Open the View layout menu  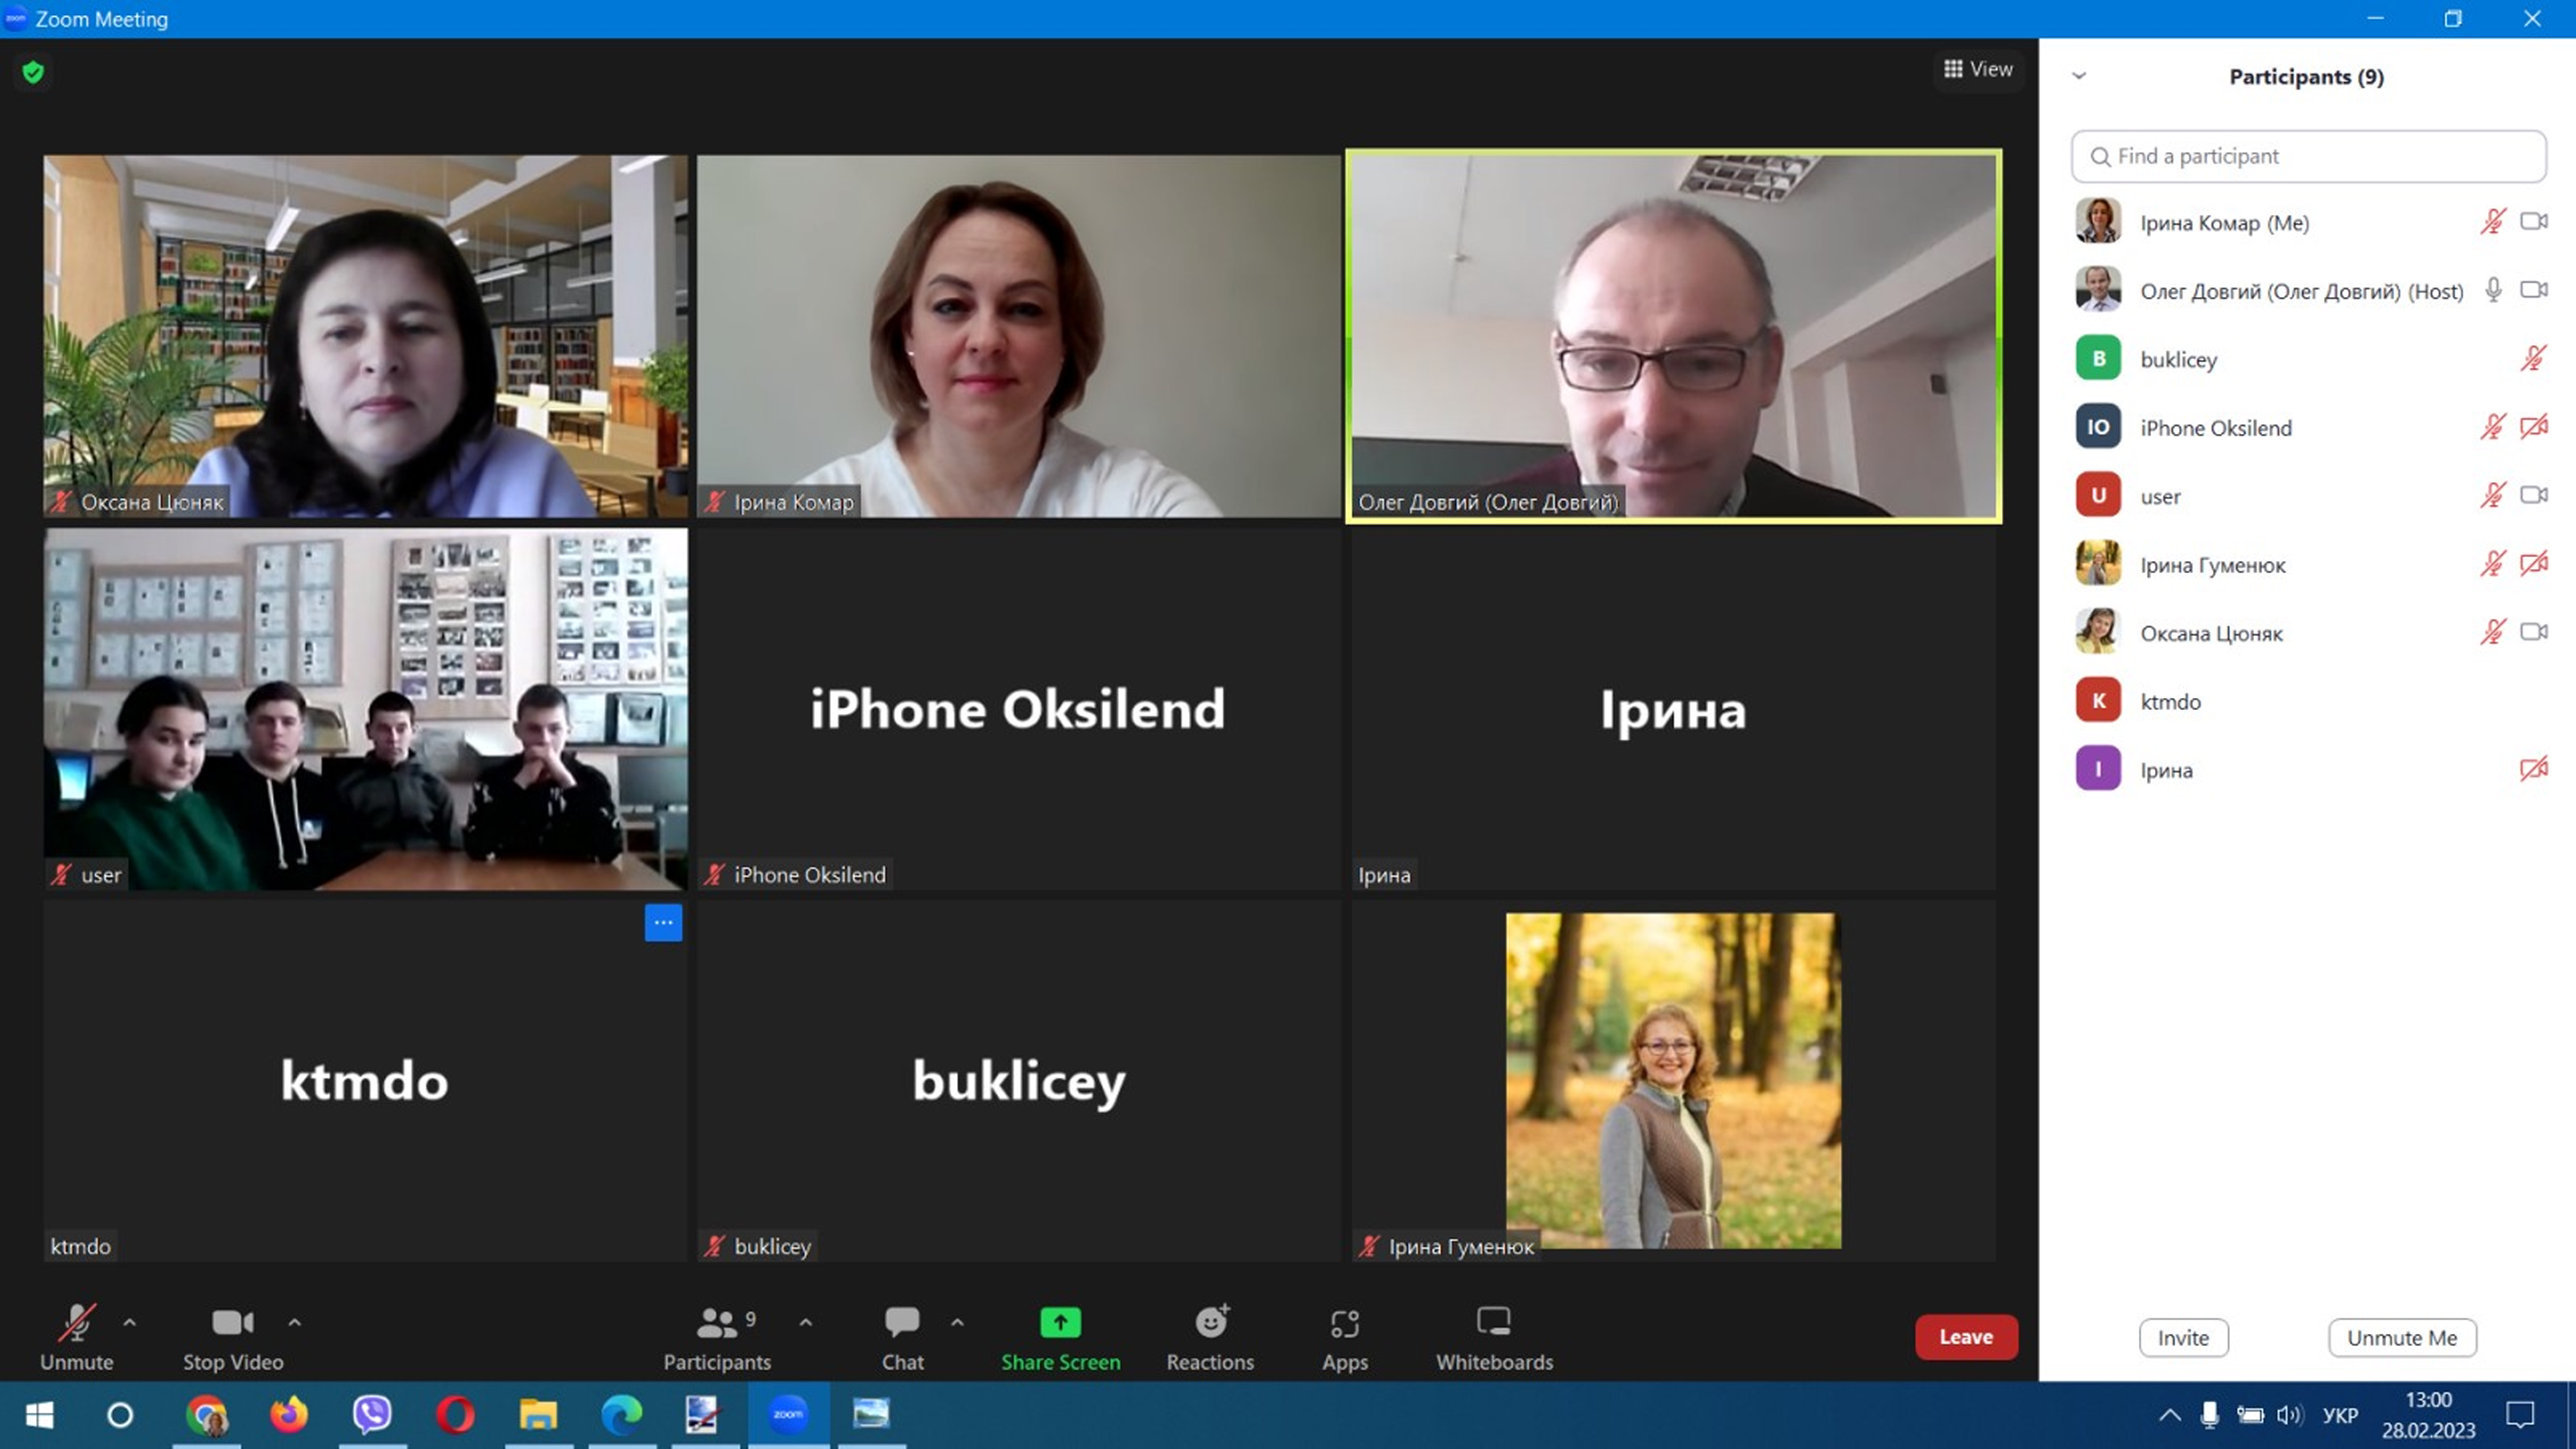1977,69
